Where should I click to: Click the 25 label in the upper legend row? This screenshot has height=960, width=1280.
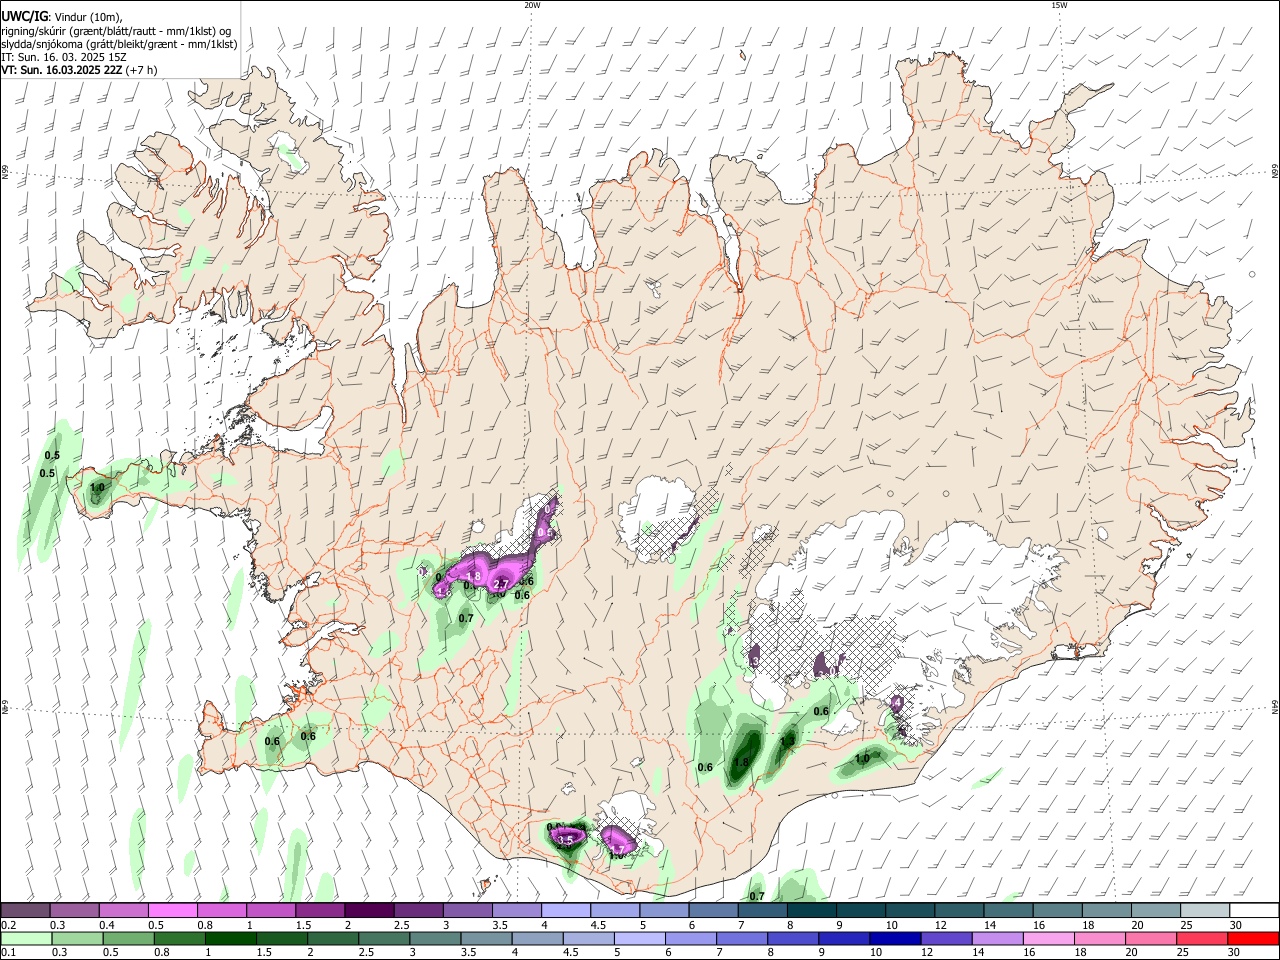pyautogui.click(x=1187, y=925)
